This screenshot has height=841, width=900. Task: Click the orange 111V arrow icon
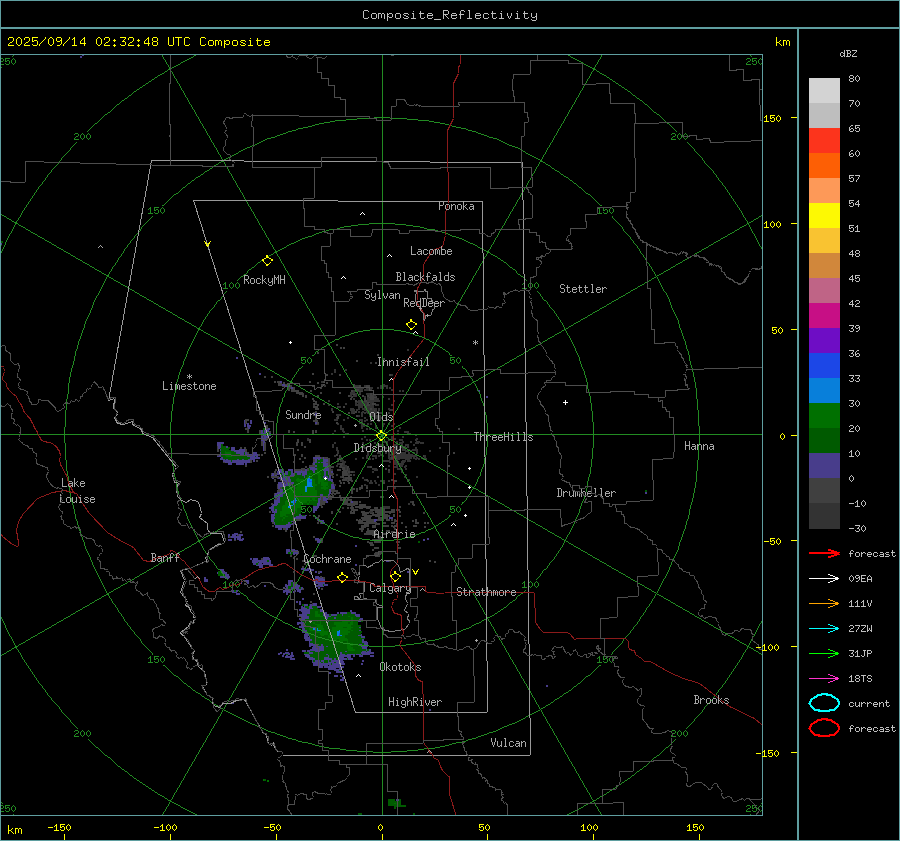click(x=824, y=603)
